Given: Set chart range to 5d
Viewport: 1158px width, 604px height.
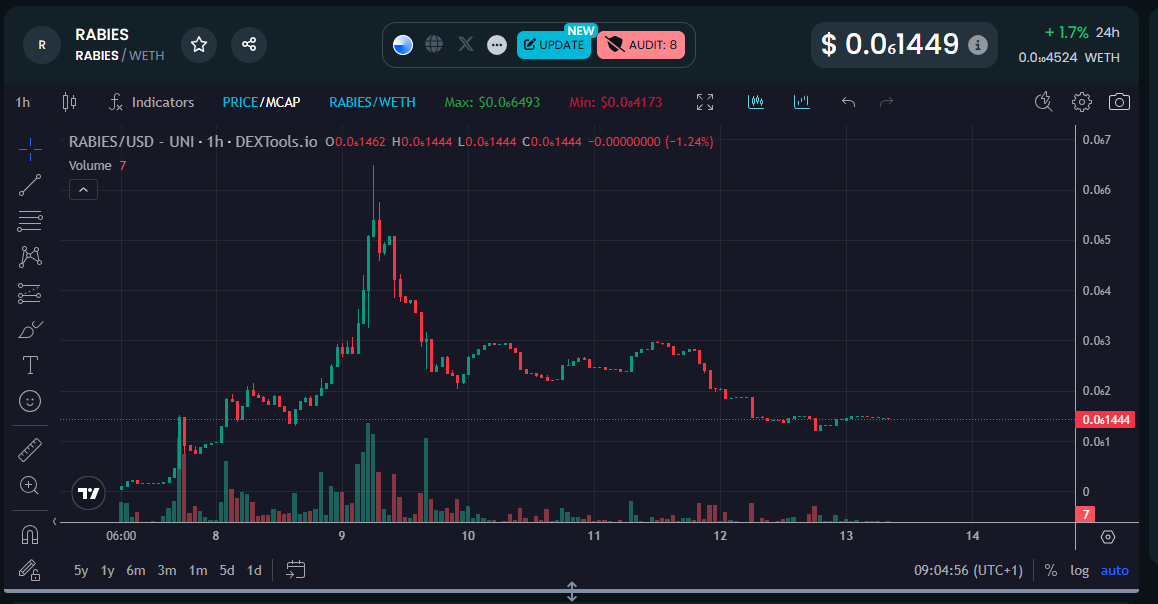Looking at the screenshot, I should click(227, 570).
